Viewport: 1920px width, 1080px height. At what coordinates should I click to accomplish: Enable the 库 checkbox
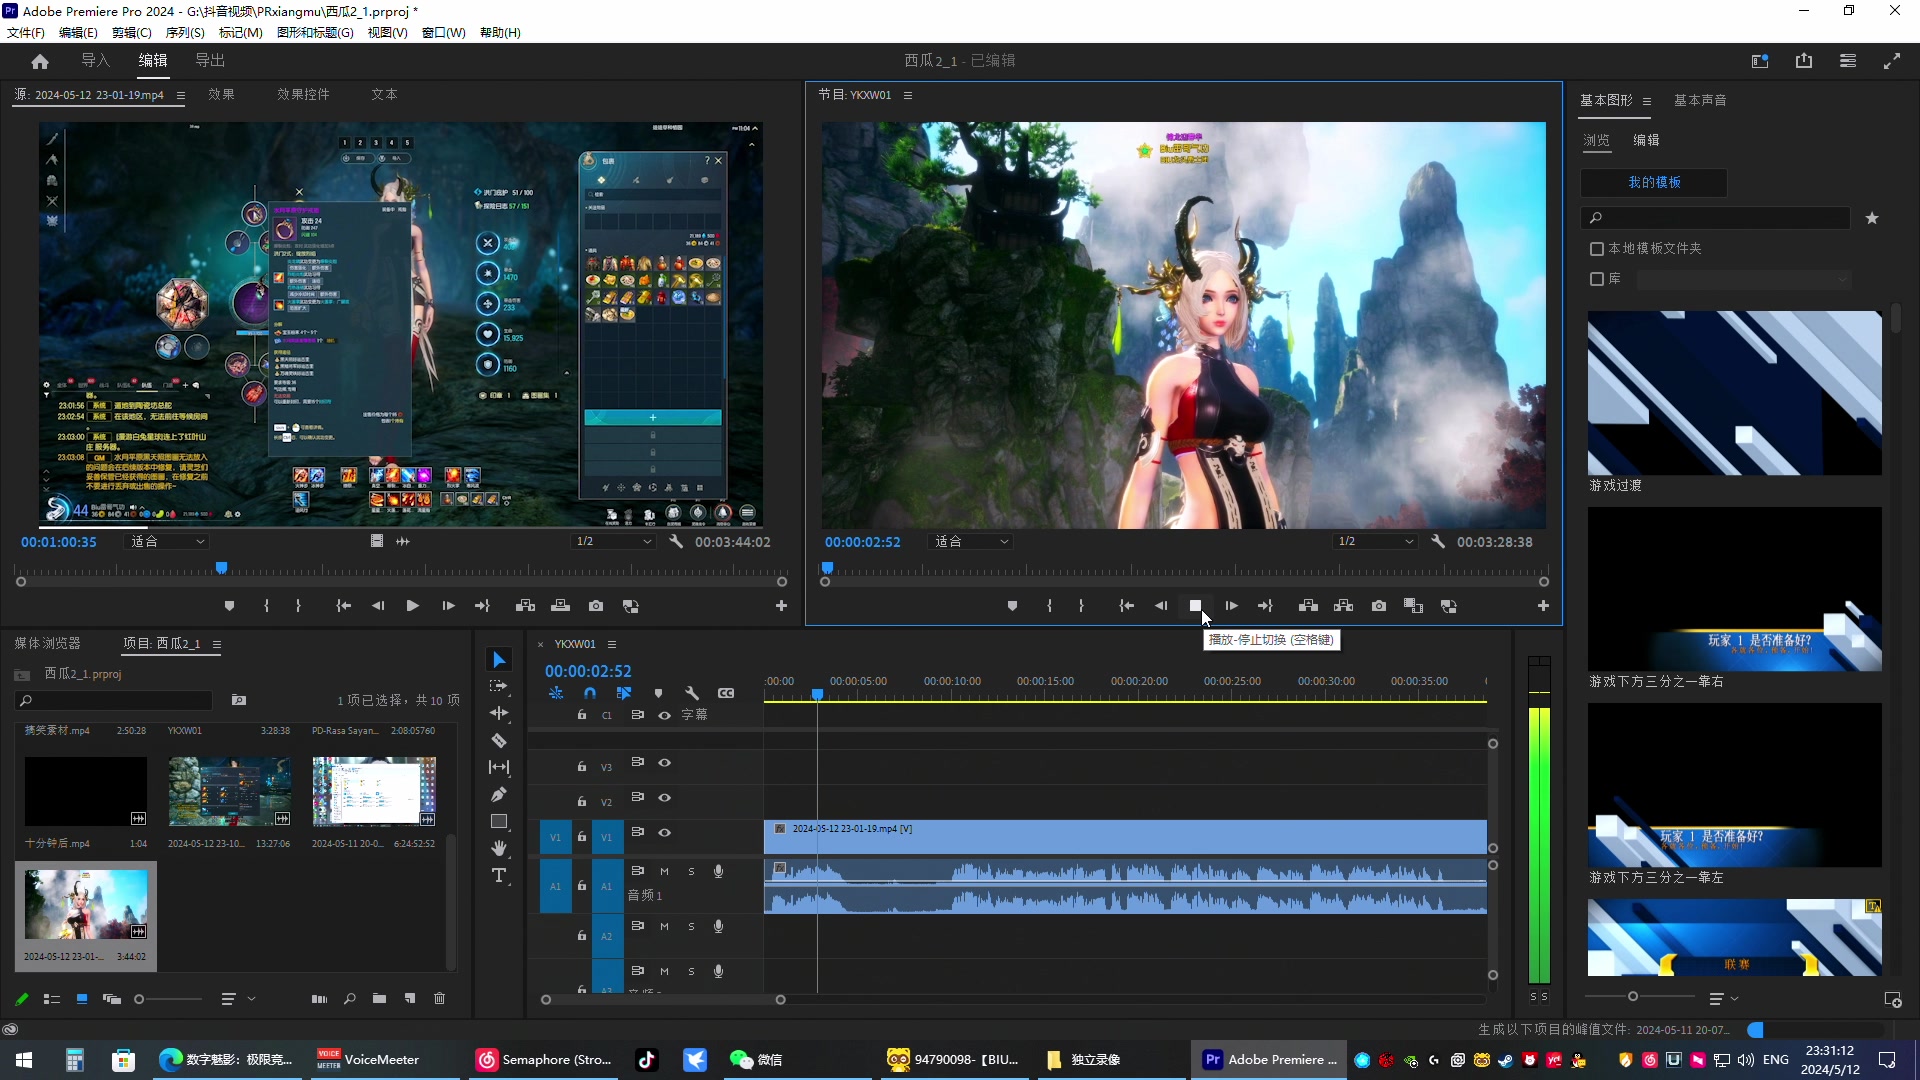pyautogui.click(x=1597, y=279)
